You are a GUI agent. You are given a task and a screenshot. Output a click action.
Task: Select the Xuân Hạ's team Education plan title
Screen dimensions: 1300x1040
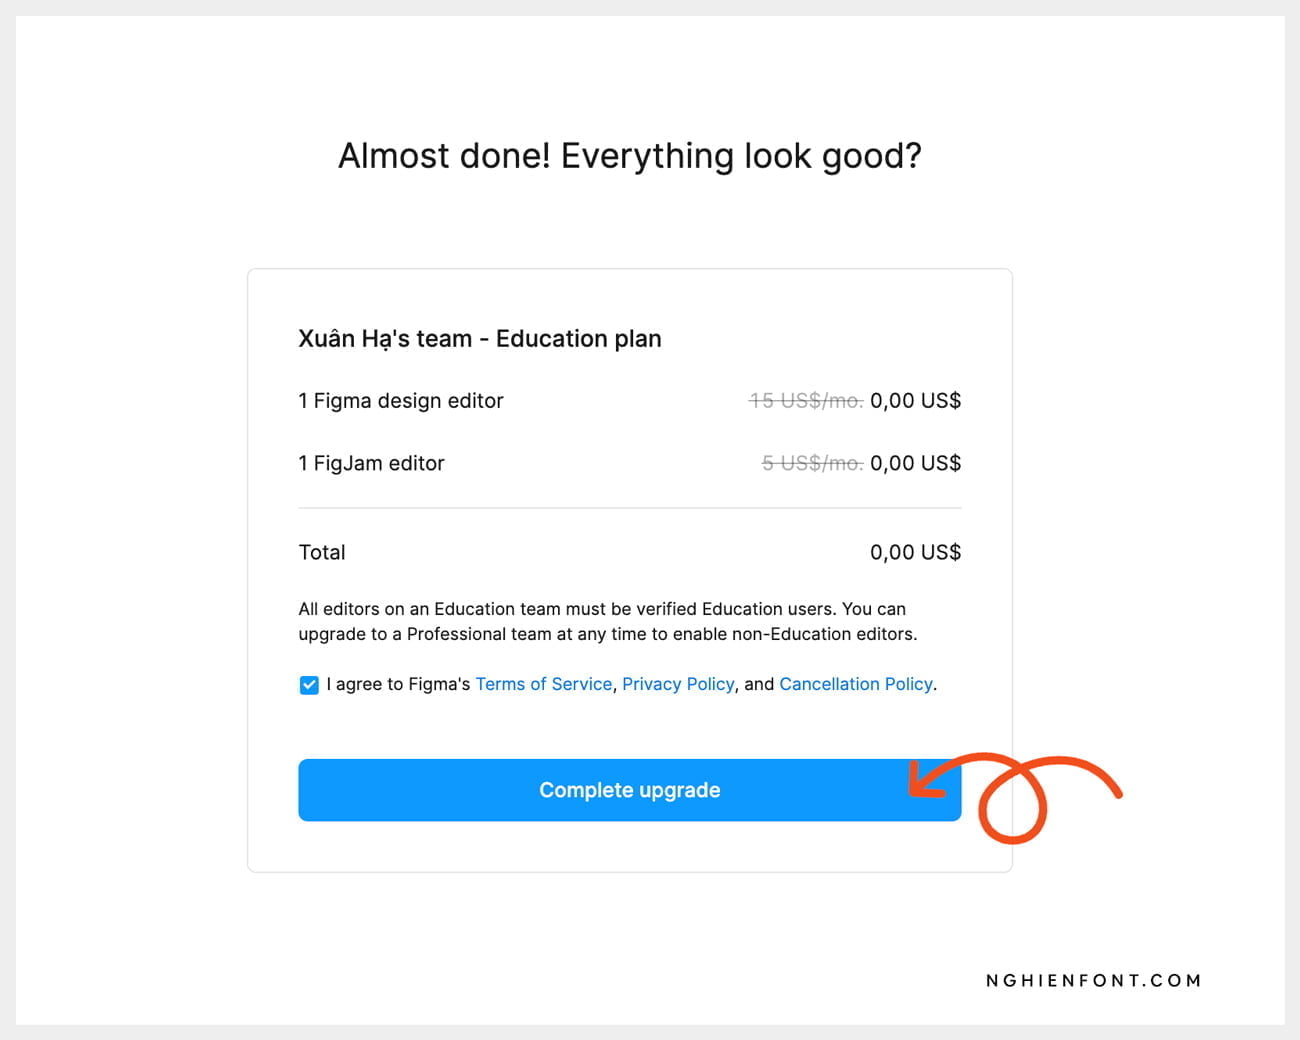coord(480,339)
